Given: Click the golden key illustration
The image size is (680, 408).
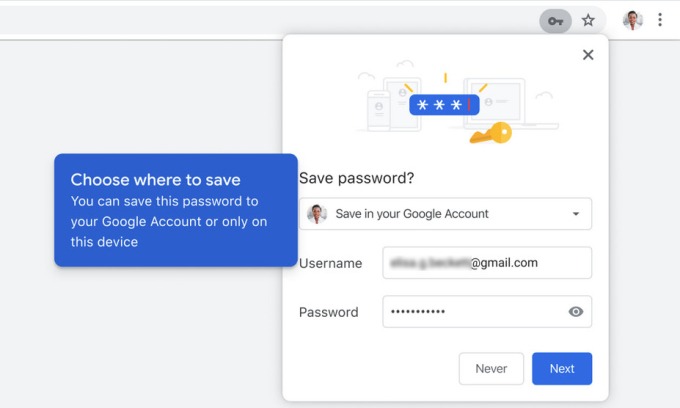Looking at the screenshot, I should click(492, 132).
